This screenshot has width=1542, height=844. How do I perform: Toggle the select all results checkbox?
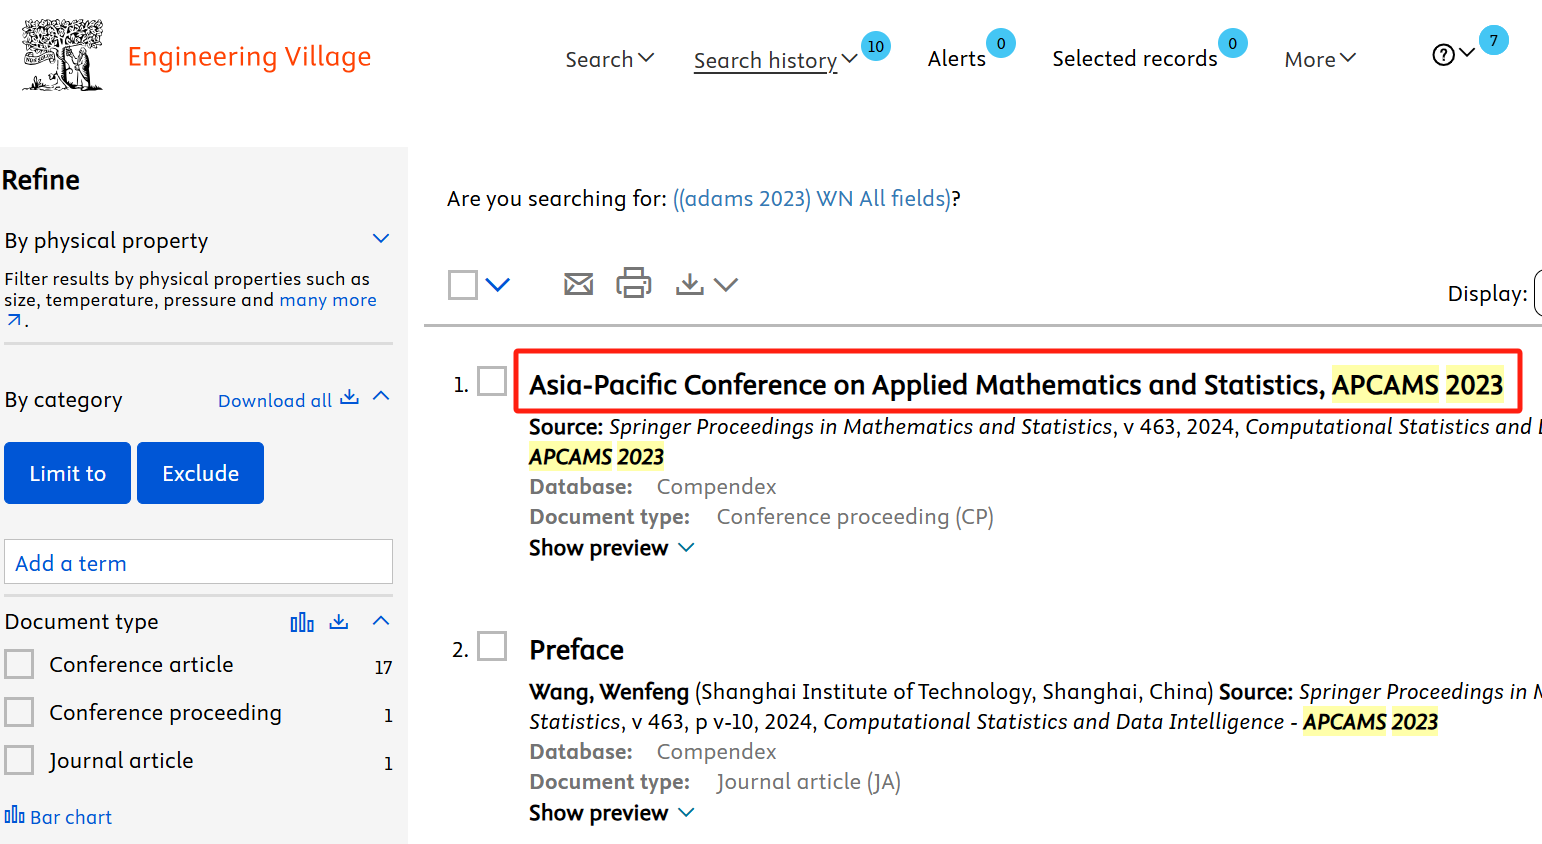click(463, 285)
